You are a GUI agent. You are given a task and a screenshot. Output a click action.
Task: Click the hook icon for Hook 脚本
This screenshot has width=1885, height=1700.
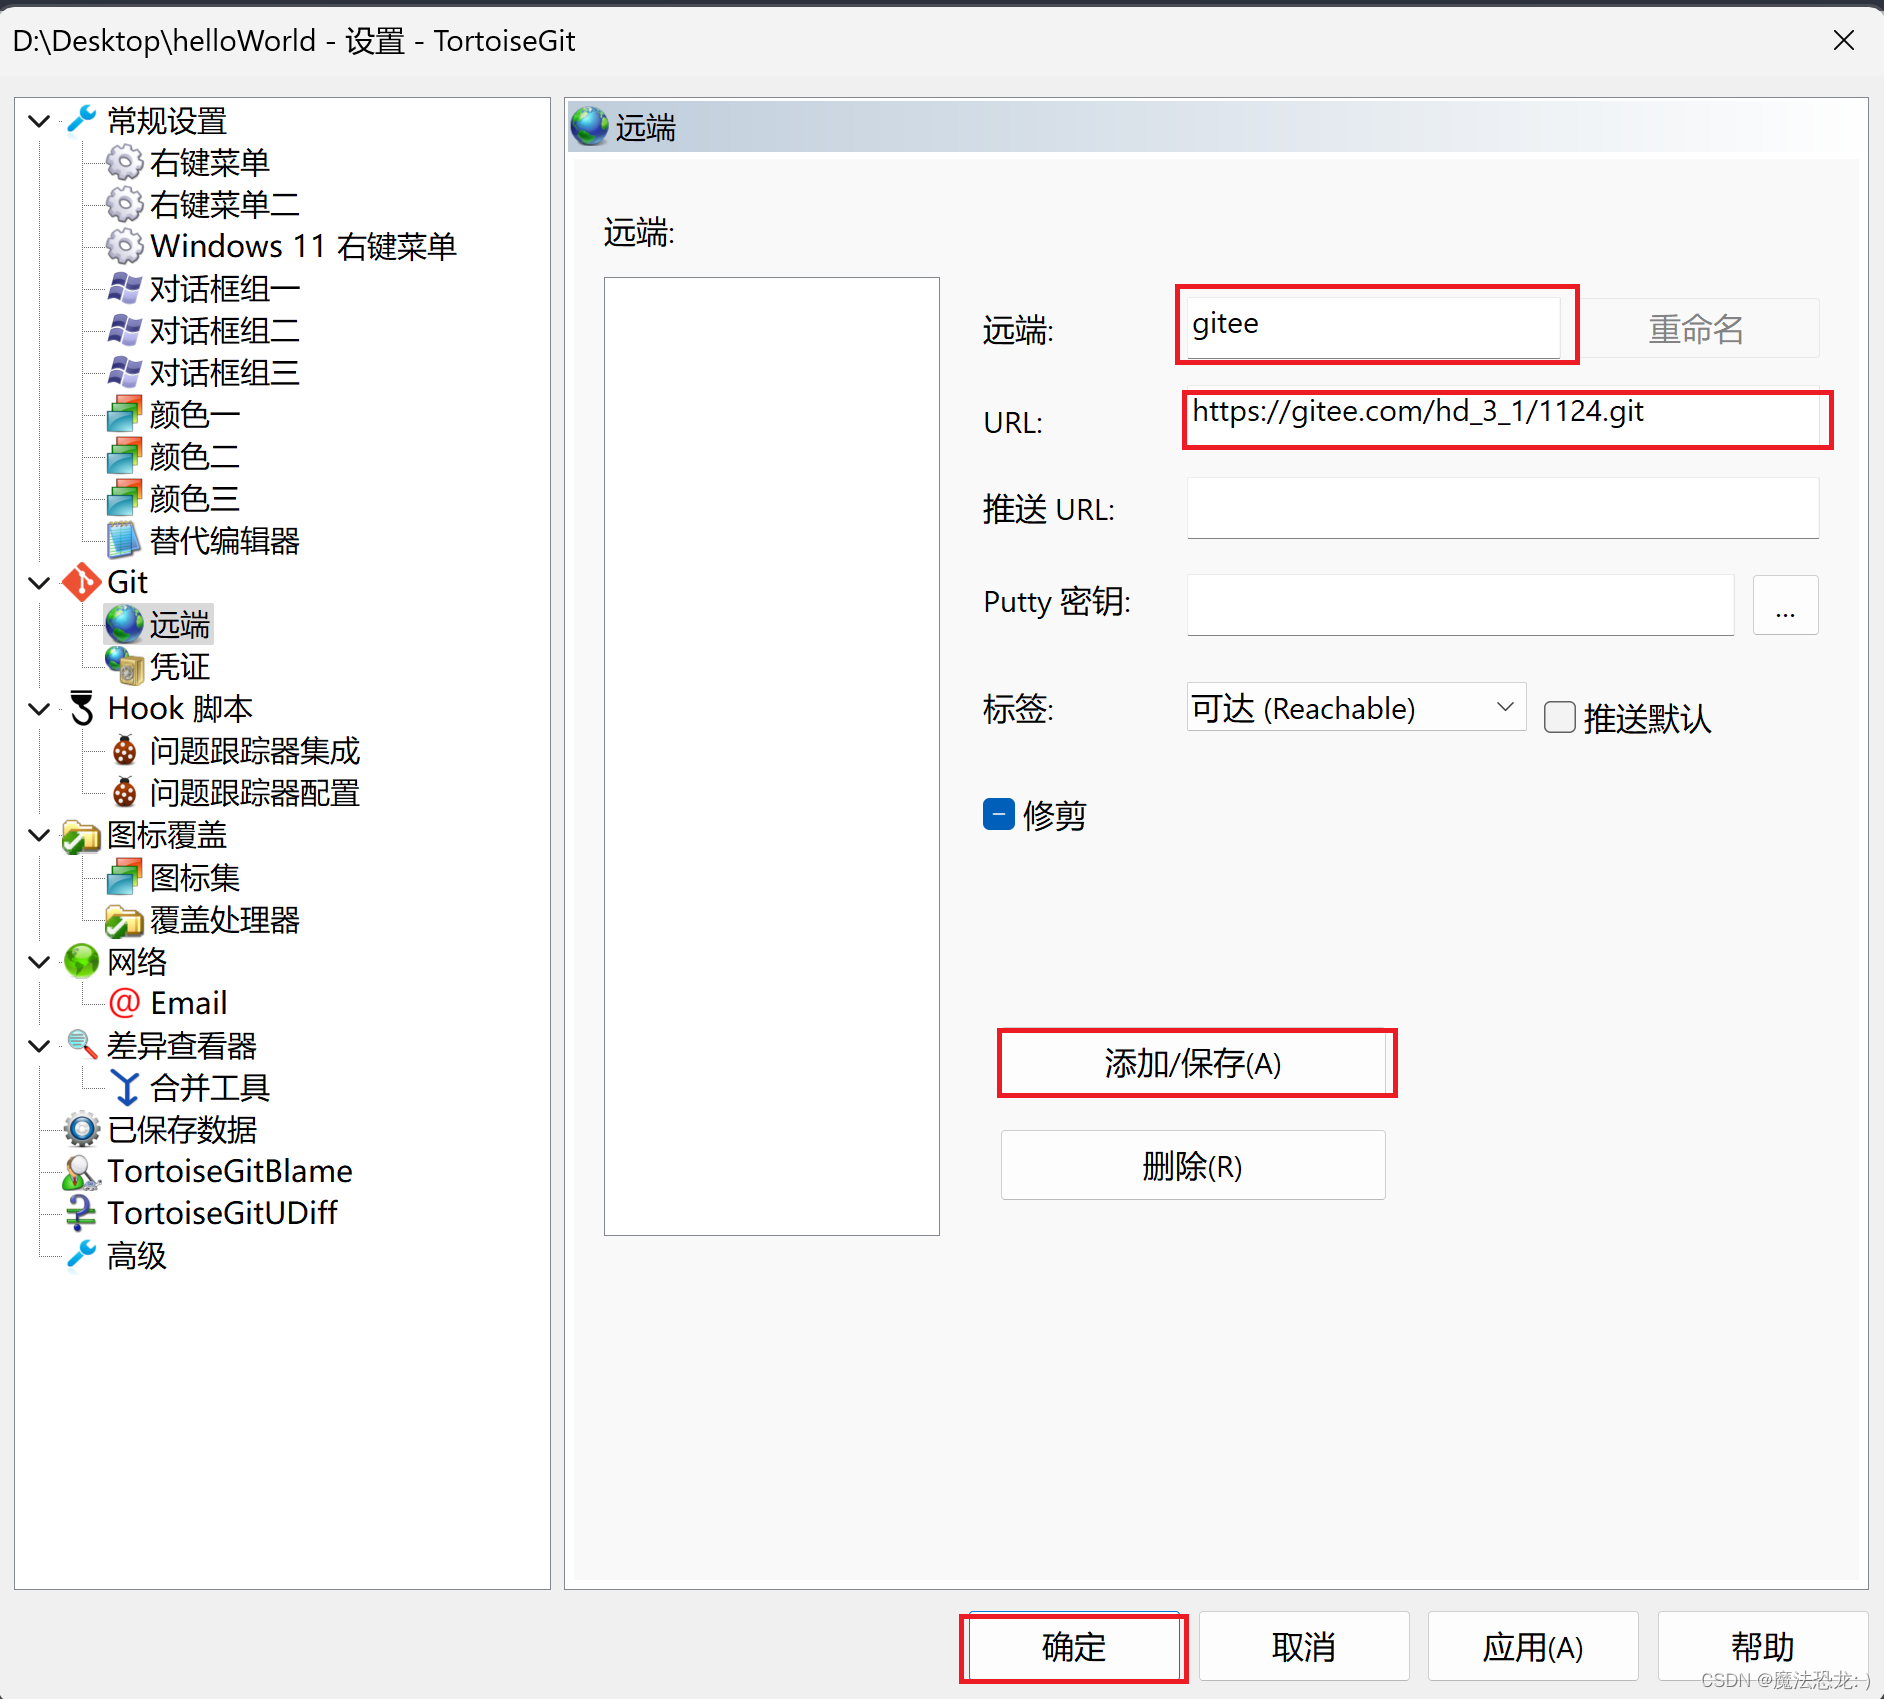pyautogui.click(x=81, y=708)
